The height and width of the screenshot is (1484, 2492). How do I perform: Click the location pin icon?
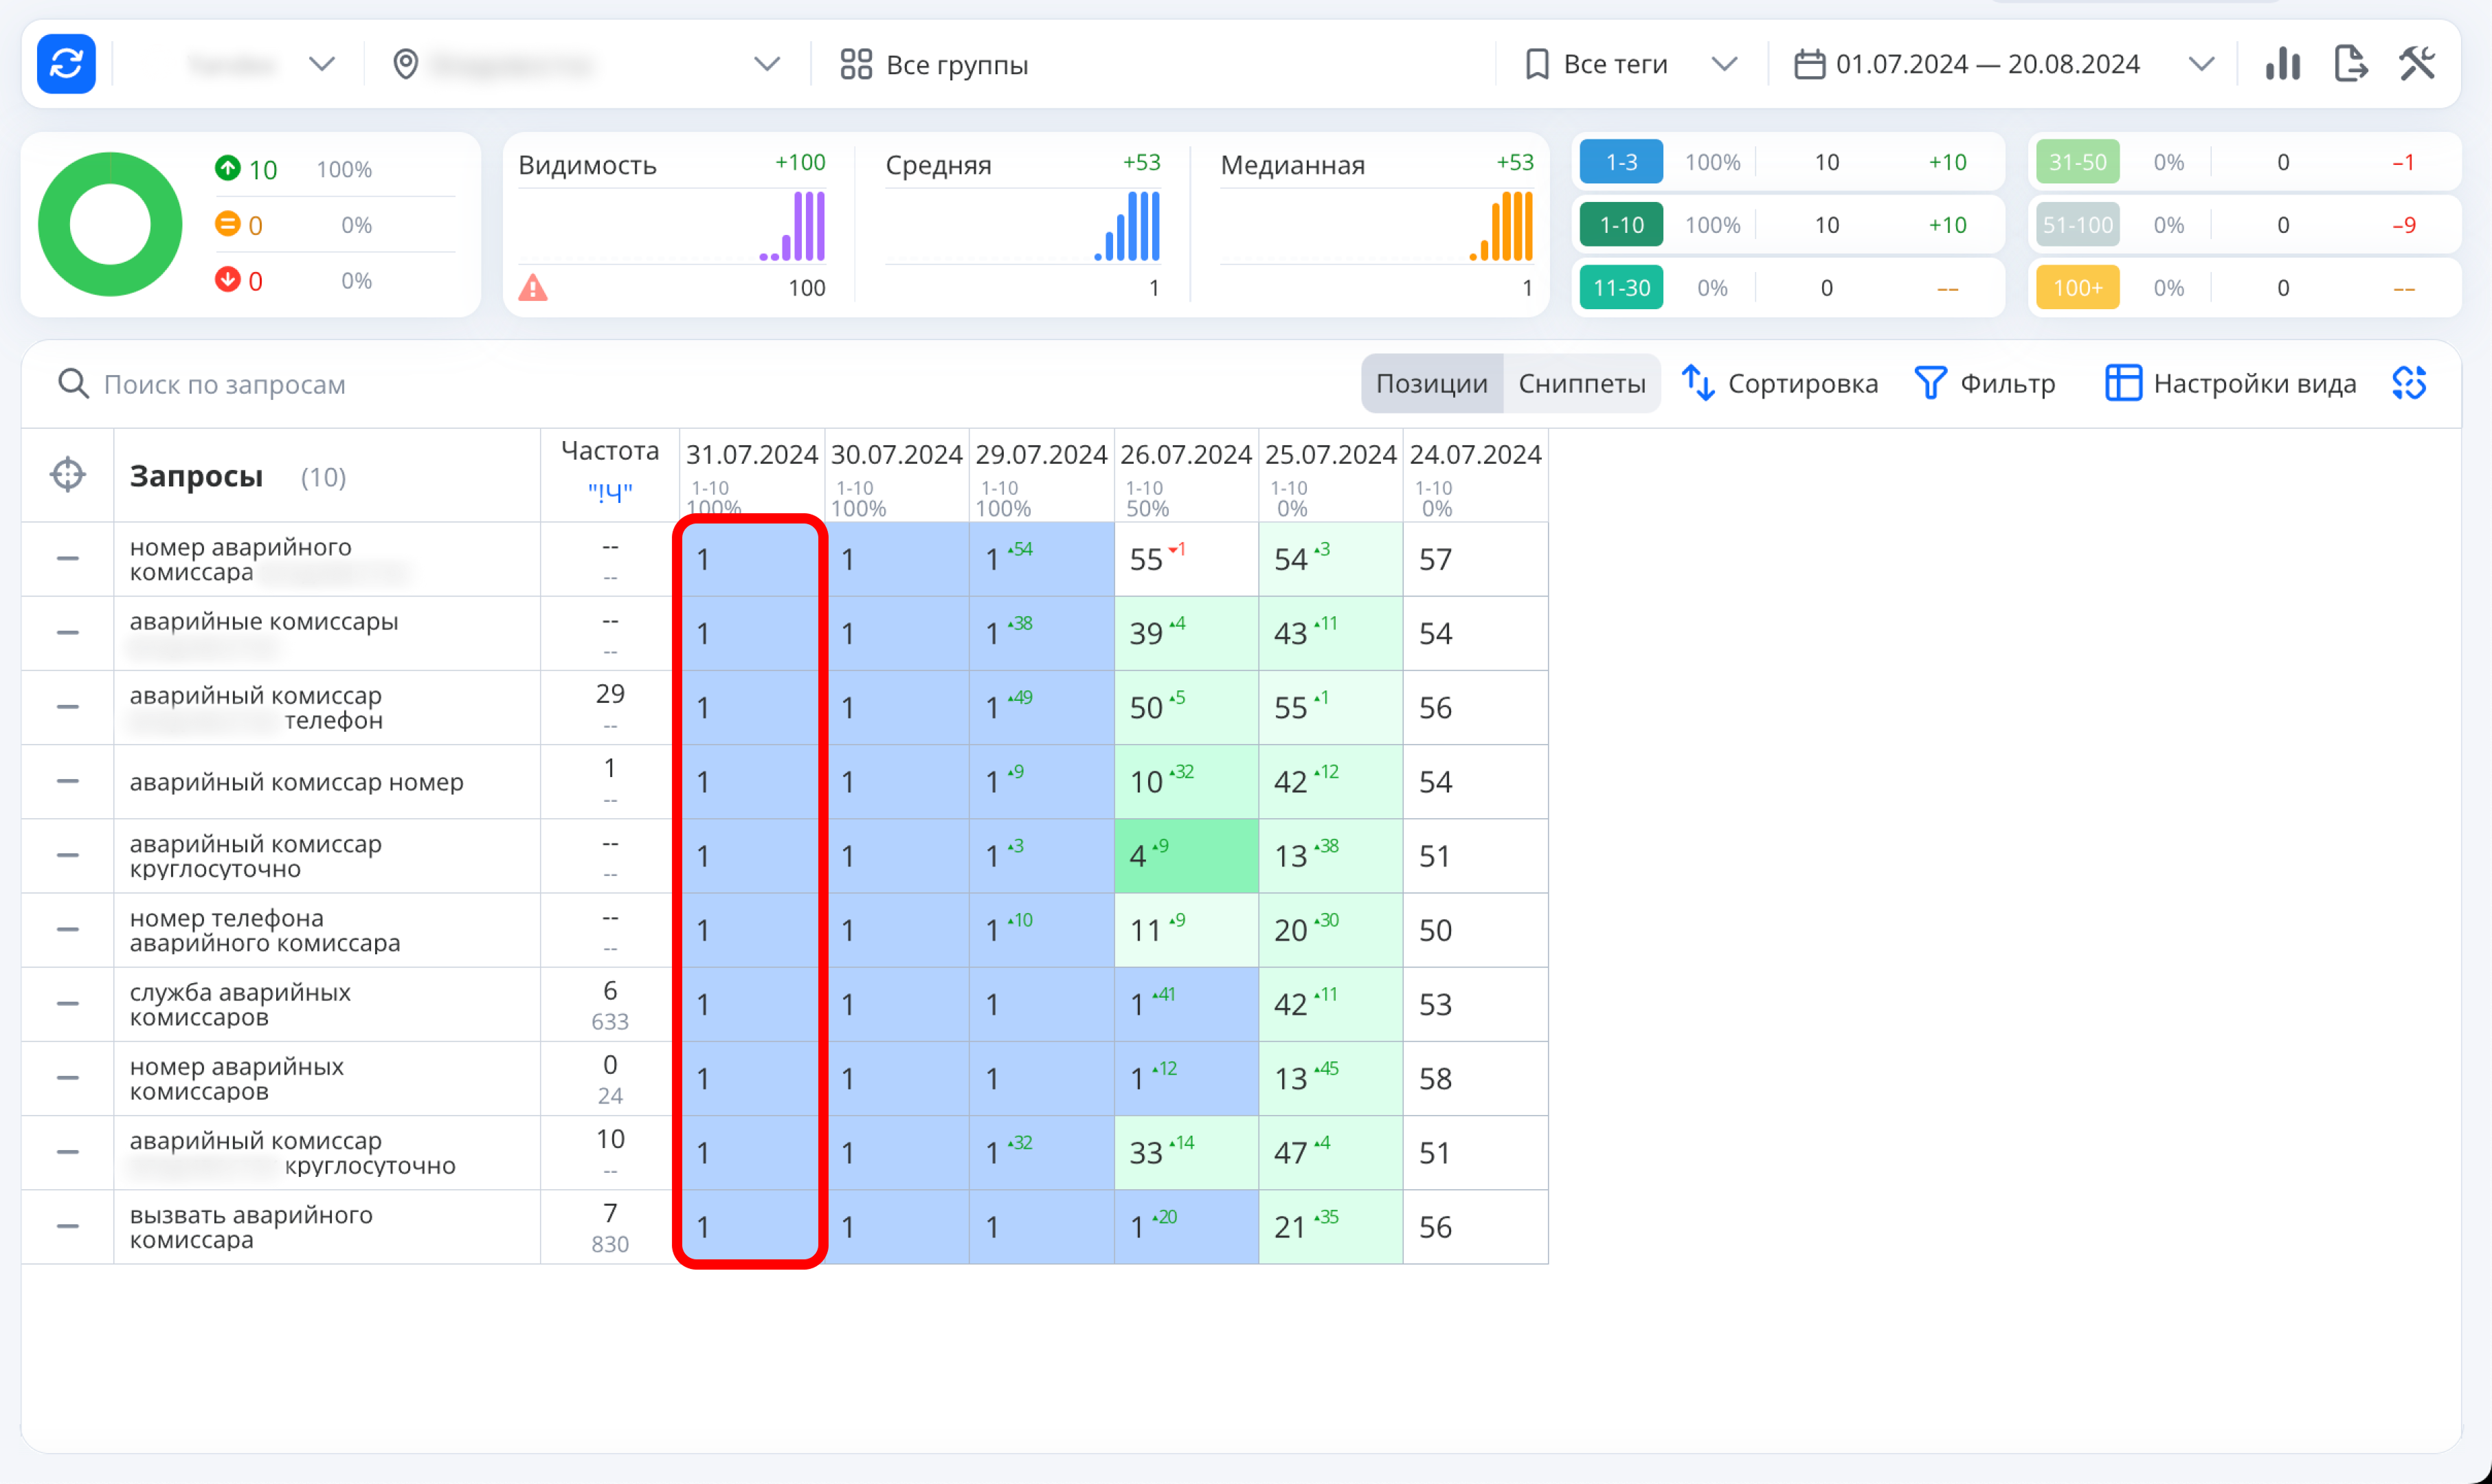click(x=405, y=64)
